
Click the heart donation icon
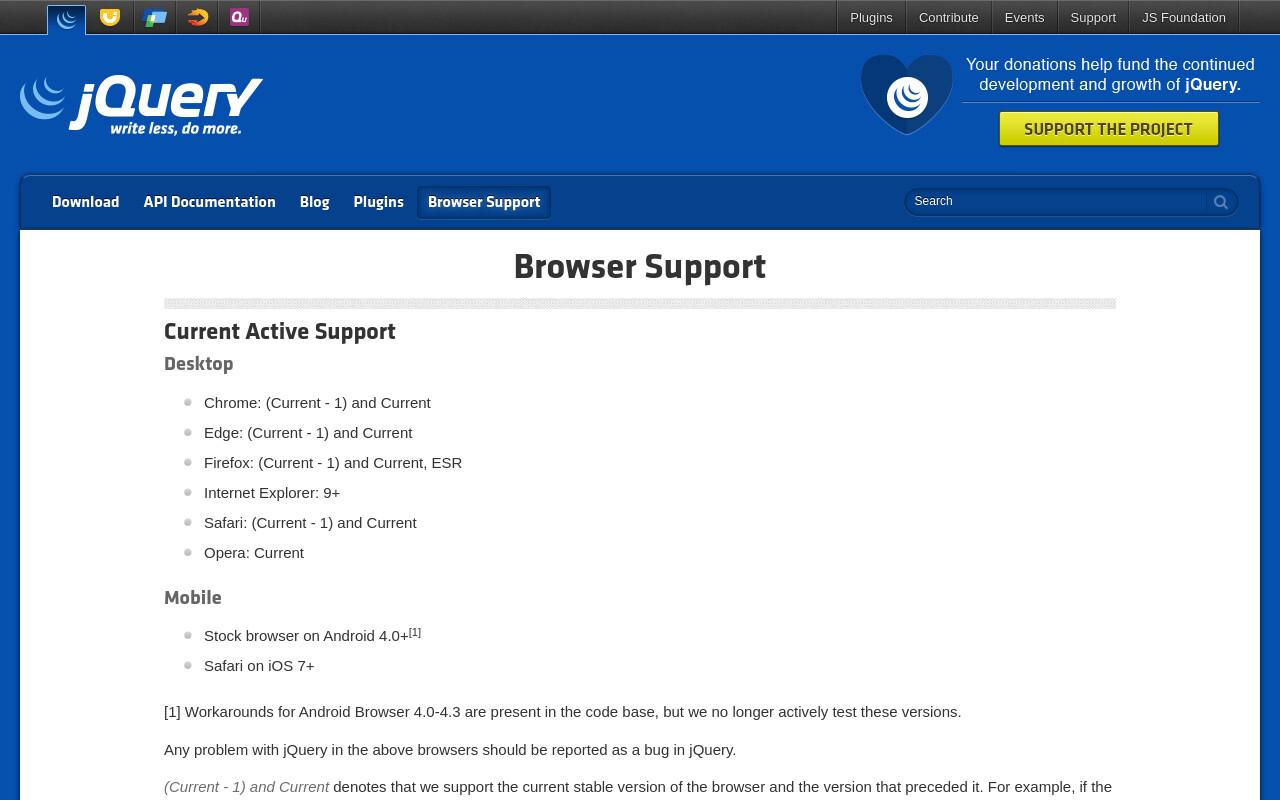click(x=907, y=94)
